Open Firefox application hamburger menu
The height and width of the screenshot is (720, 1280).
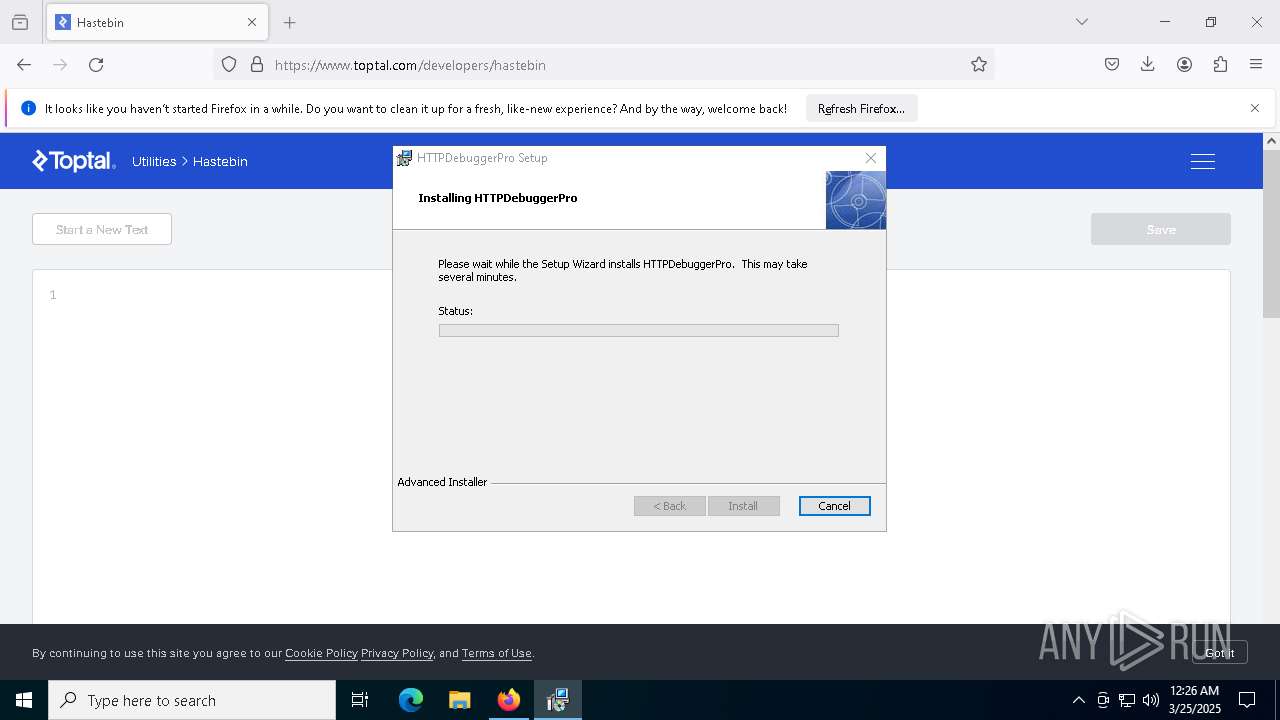1256,65
